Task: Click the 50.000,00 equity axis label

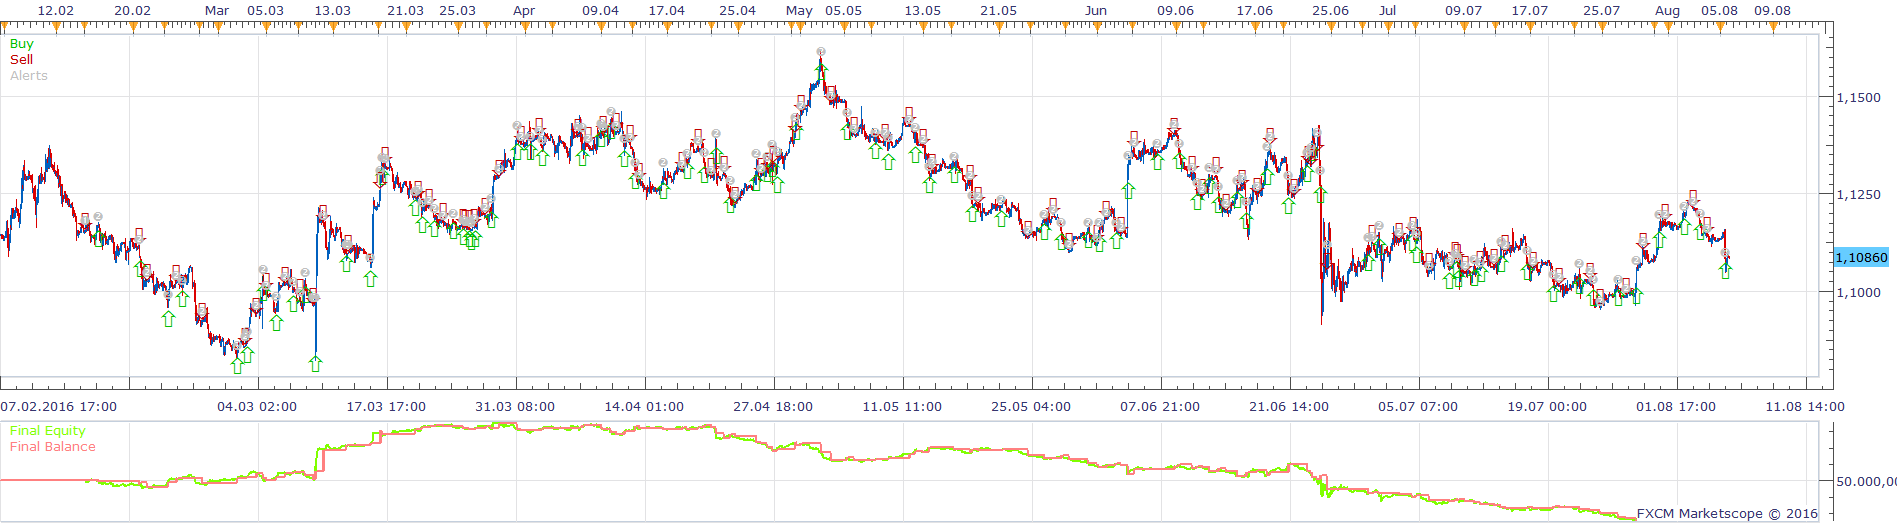Action: pos(1866,481)
